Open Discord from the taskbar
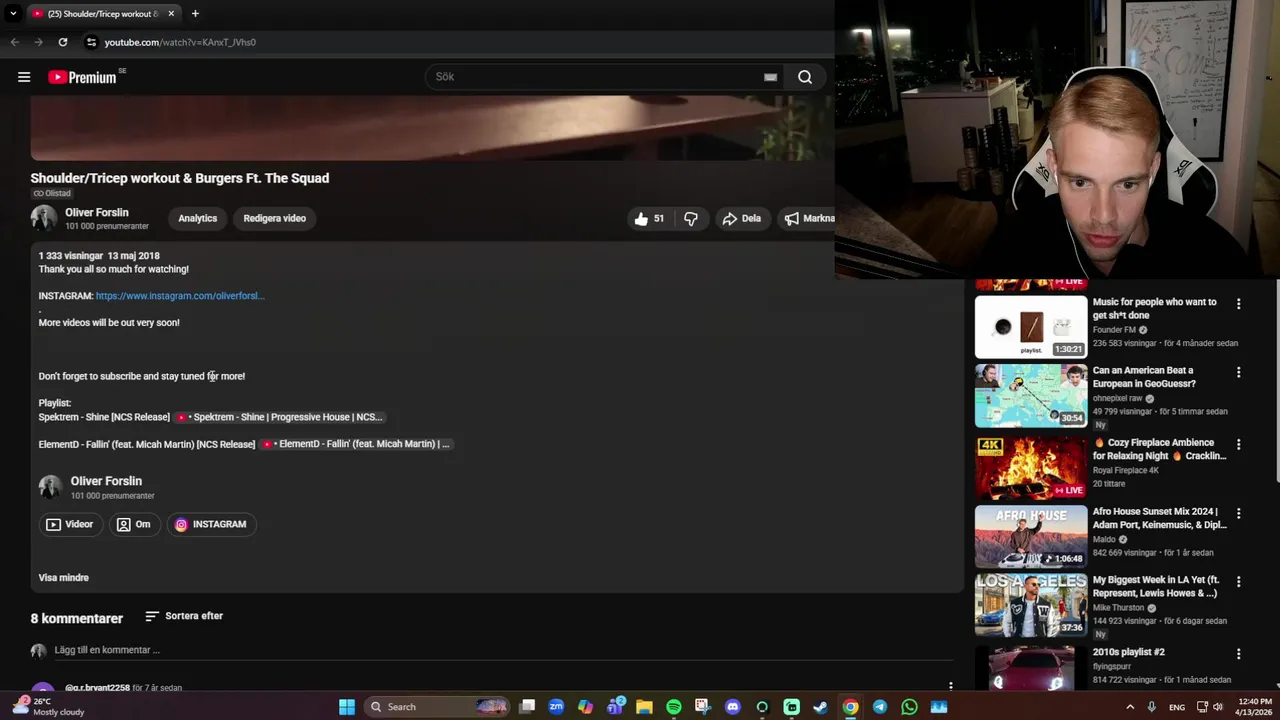 (x=733, y=707)
